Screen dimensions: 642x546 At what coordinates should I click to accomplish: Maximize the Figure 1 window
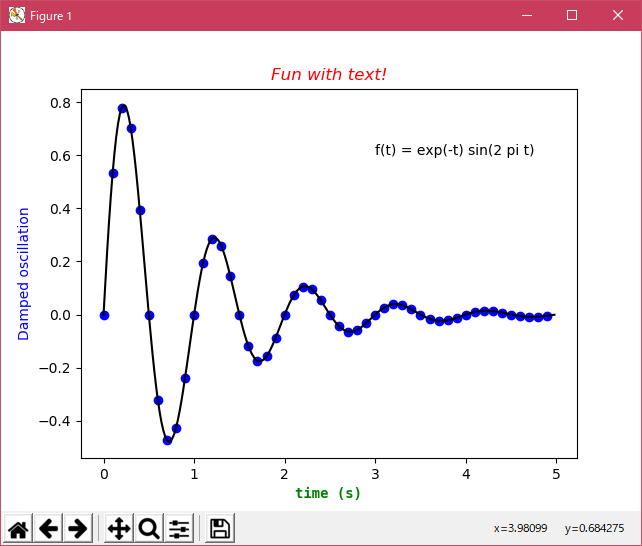(x=572, y=15)
